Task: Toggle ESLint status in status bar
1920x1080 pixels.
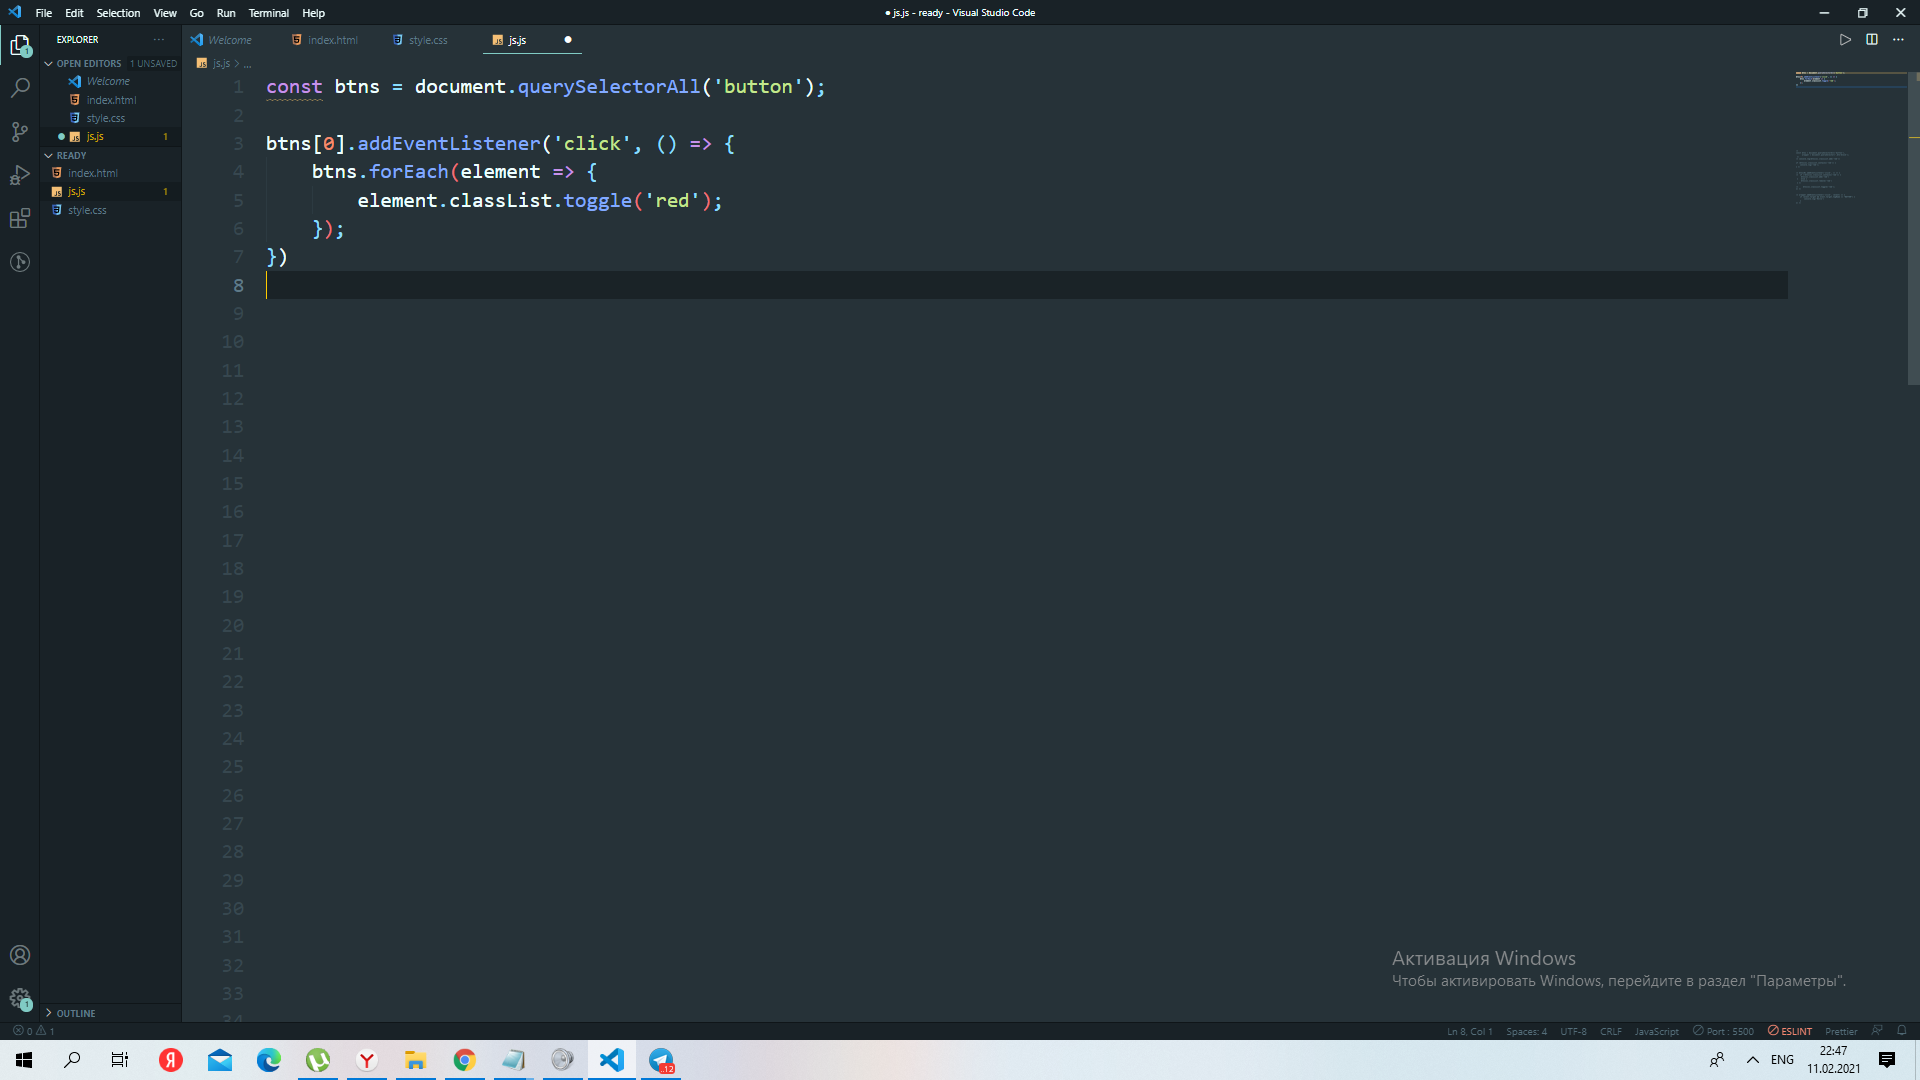Action: 1790,1031
